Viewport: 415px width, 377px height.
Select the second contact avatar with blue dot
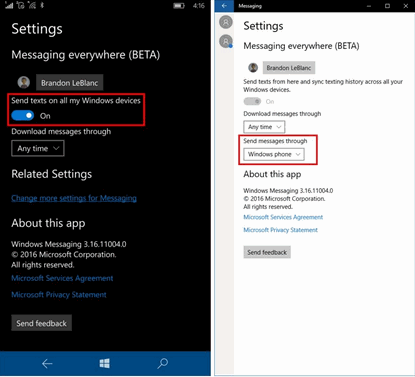[226, 41]
